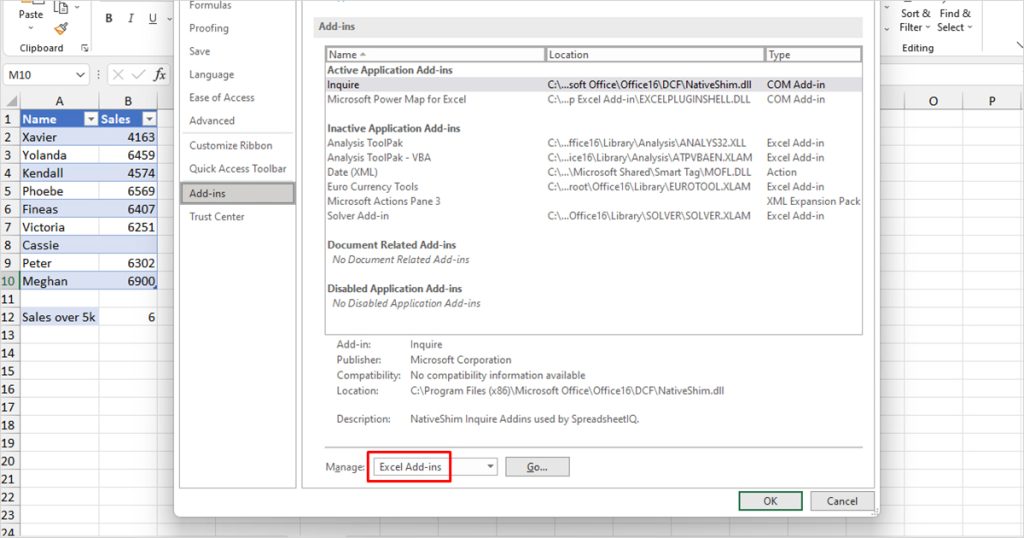
Task: Sort add-ins by the Type column header
Action: click(813, 55)
